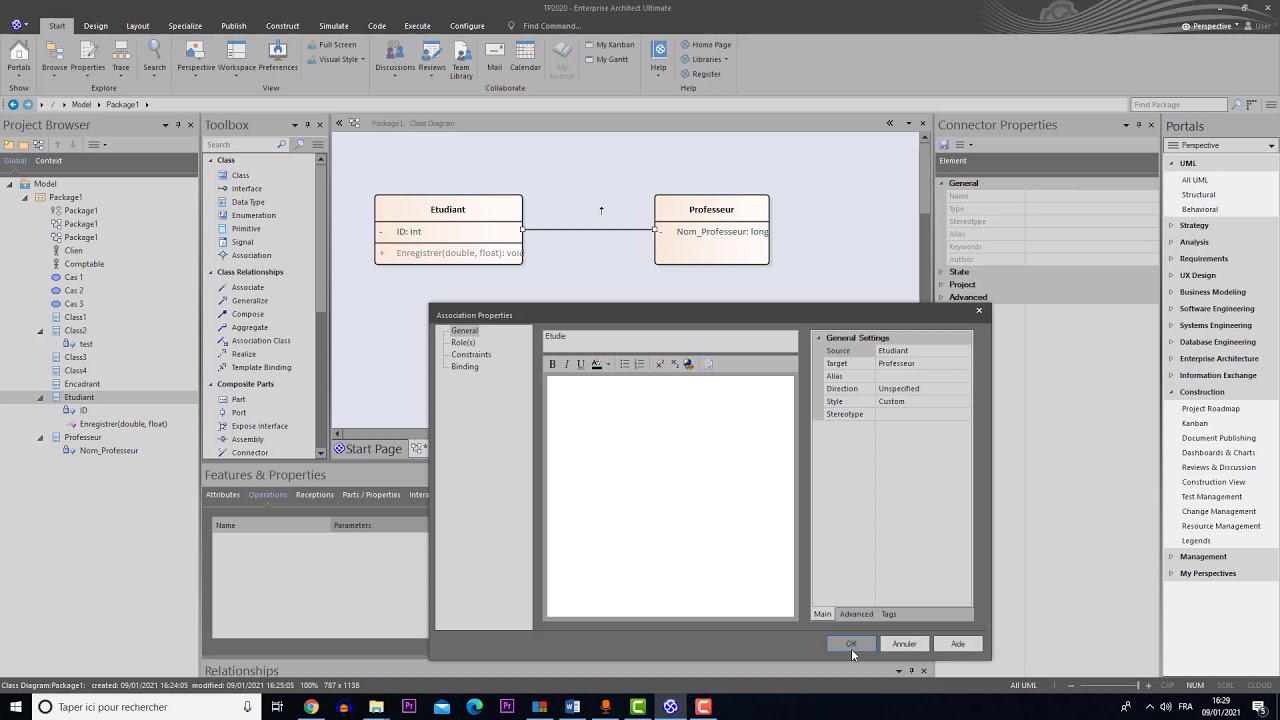Apply subscript in the notes toolbar
This screenshot has width=1280, height=720.
[674, 364]
